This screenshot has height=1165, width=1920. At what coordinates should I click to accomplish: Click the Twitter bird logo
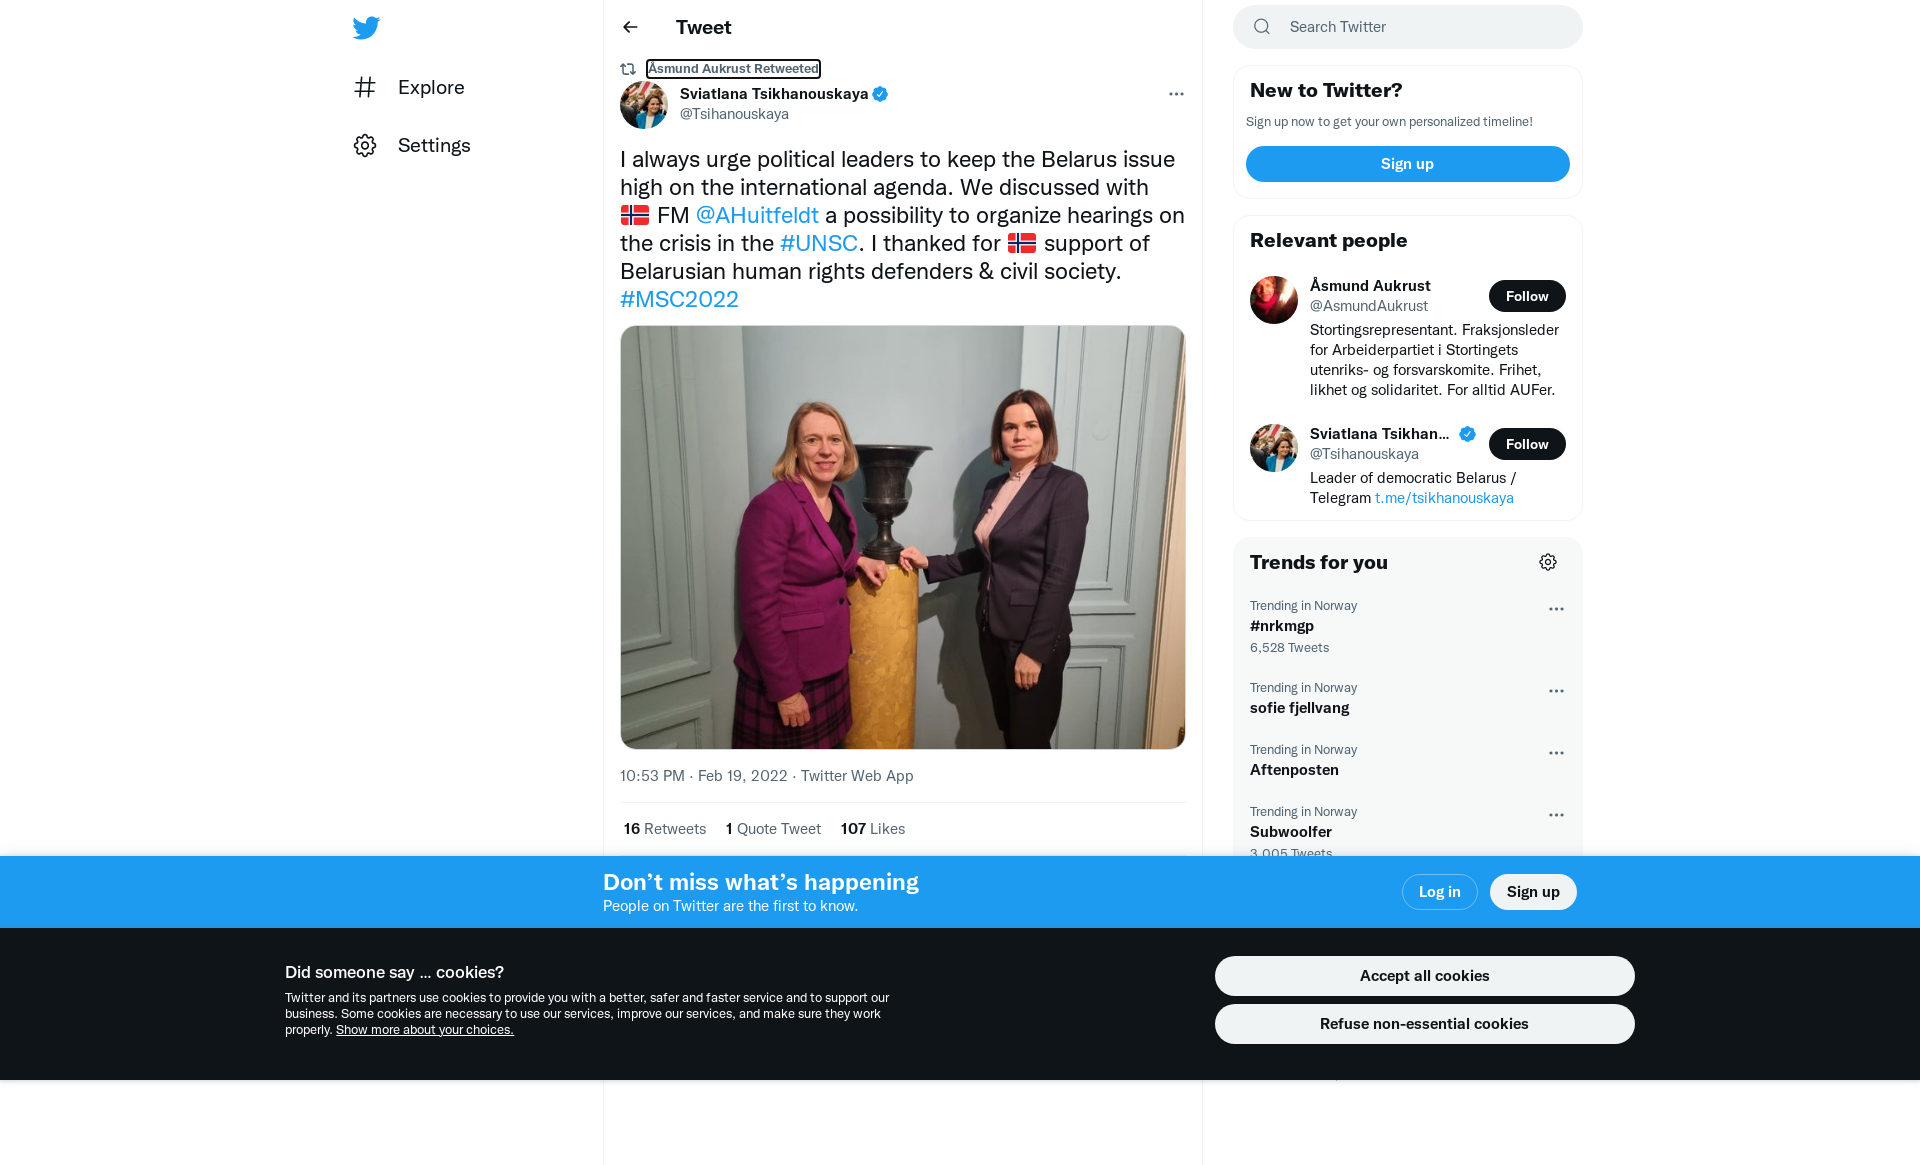pos(366,28)
